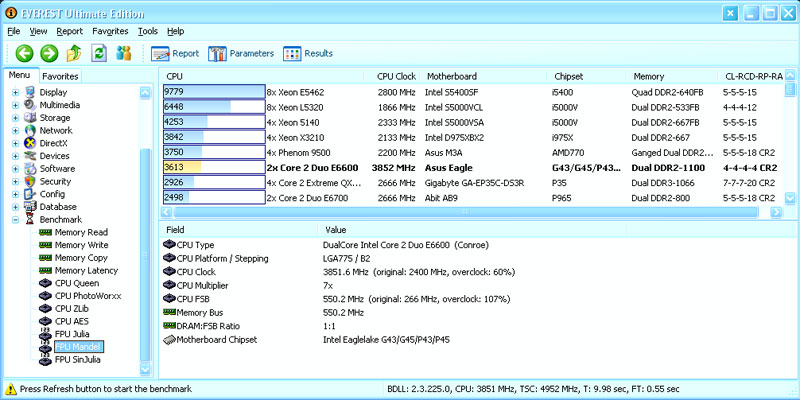Click the Benchmark hourglass icon

tap(30, 220)
